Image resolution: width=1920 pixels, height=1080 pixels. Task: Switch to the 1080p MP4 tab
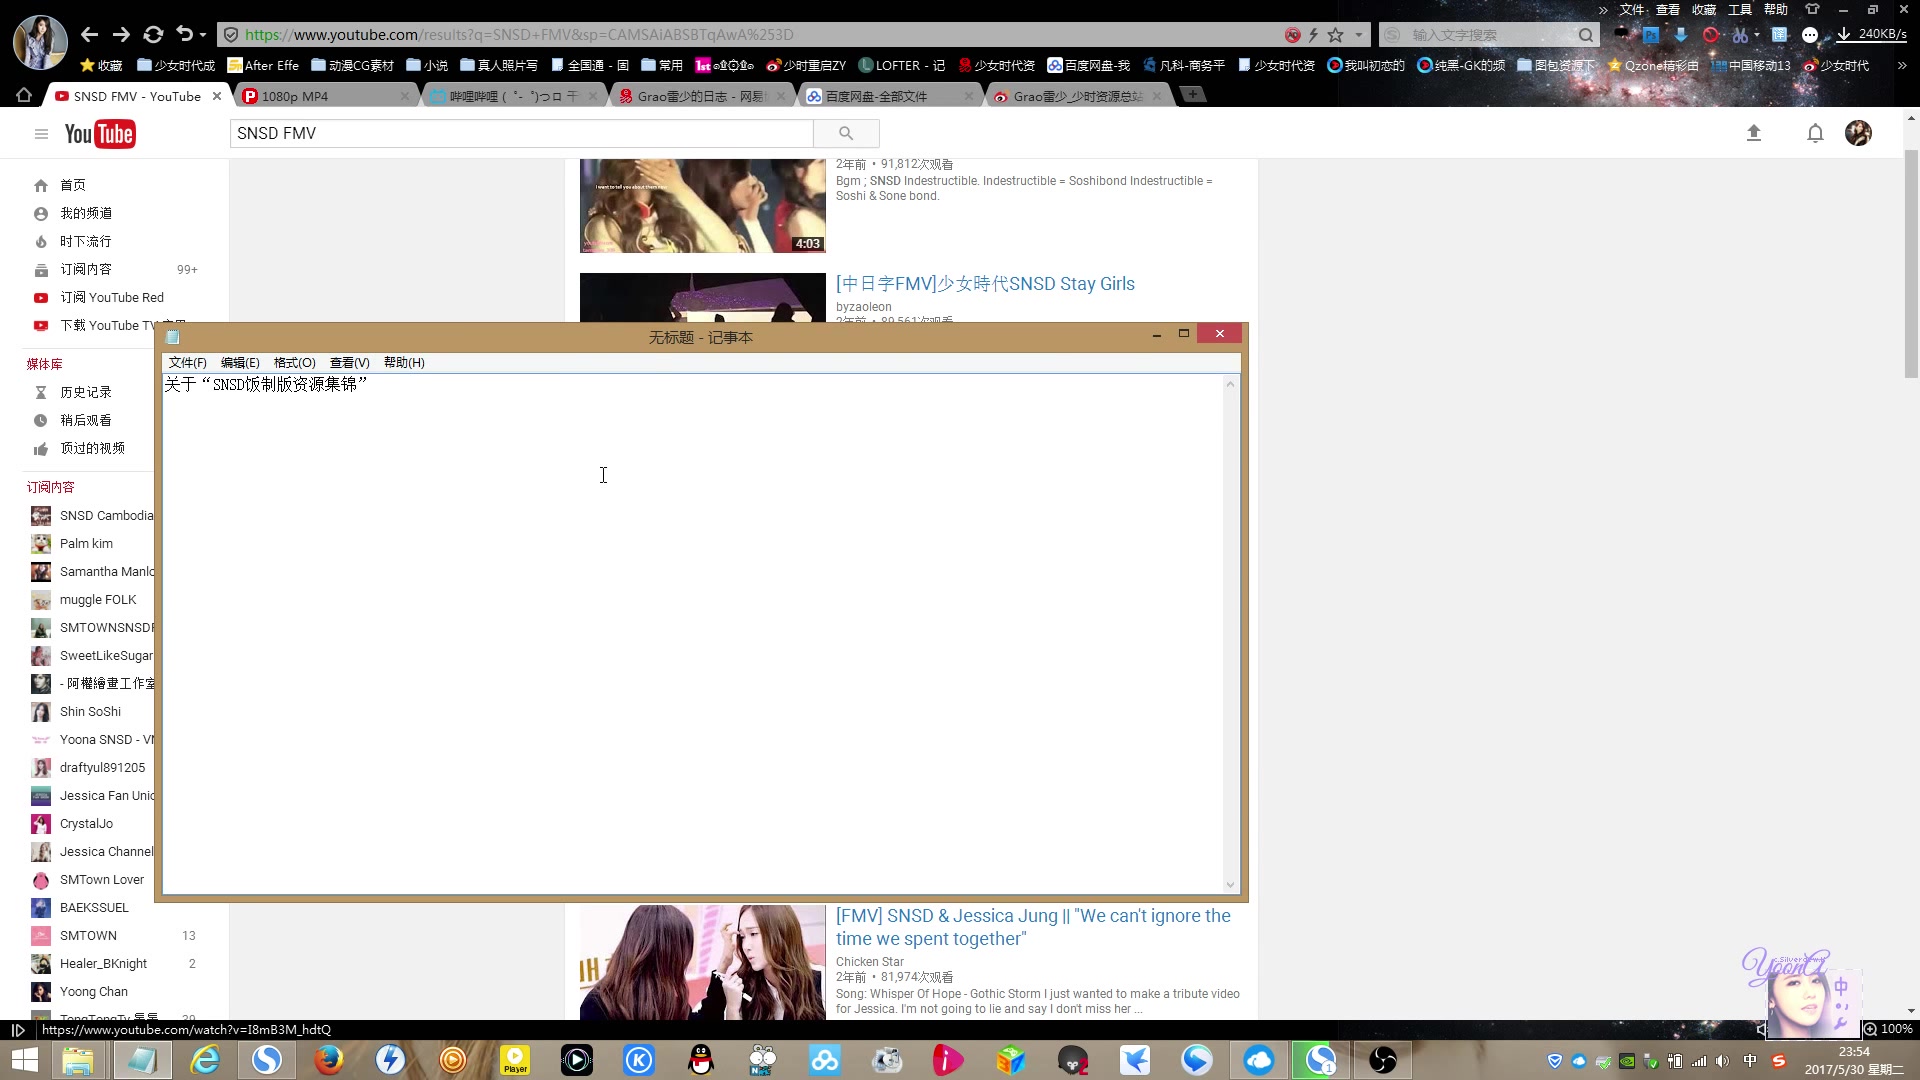324,96
